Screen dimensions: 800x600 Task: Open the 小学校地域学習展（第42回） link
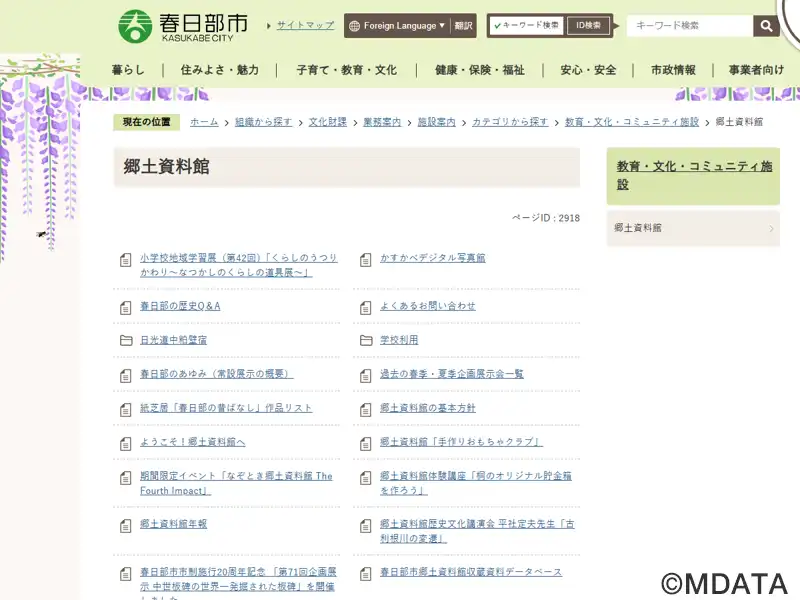[239, 265]
